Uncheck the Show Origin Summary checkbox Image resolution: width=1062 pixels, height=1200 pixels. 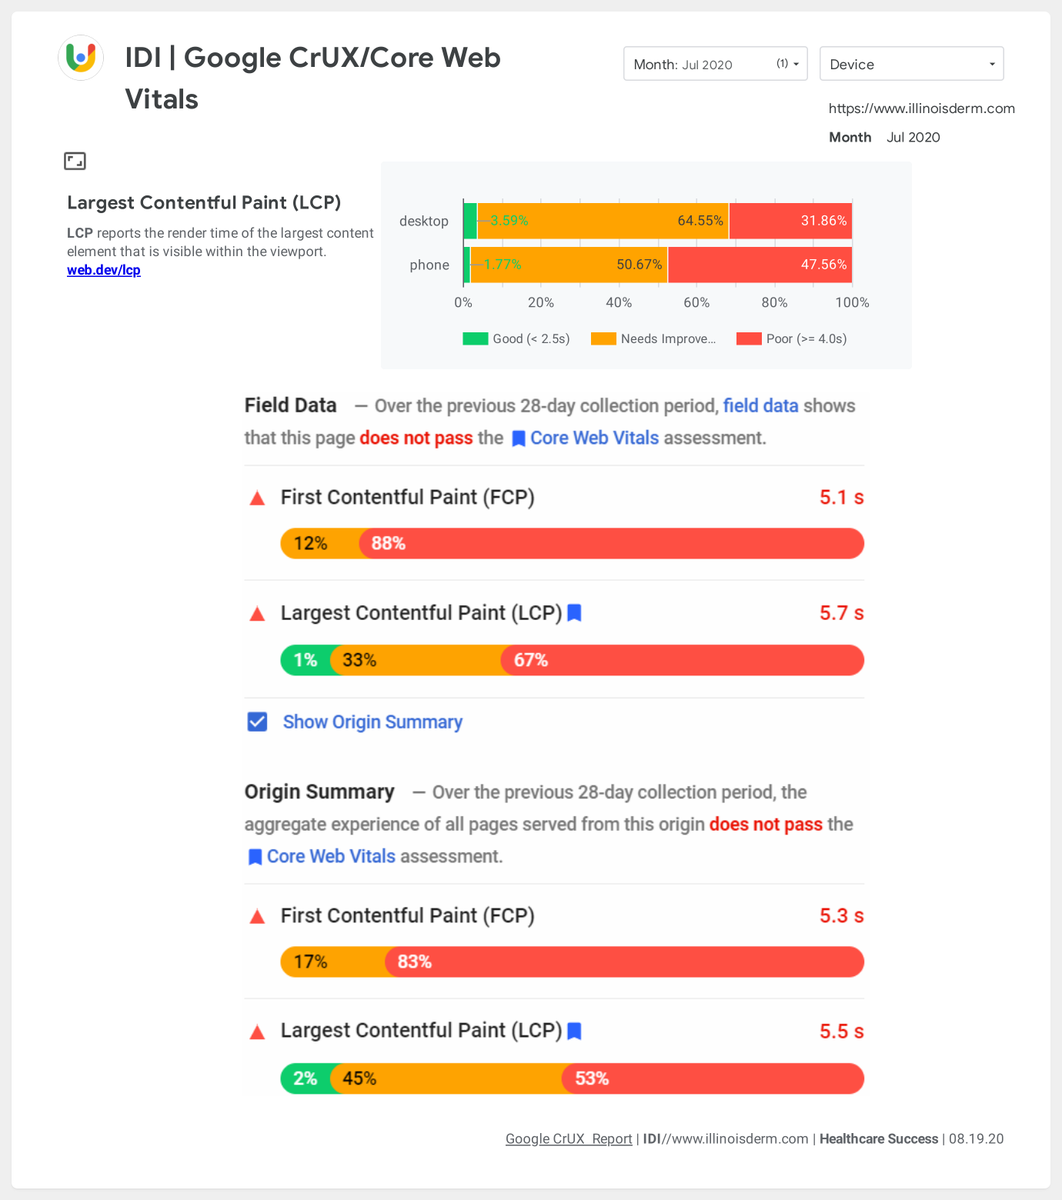257,722
